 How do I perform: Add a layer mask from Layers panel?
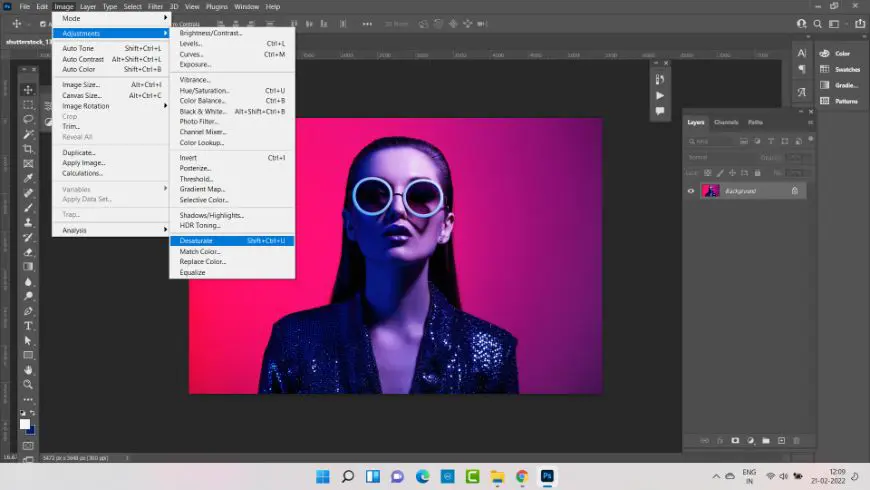tap(735, 440)
